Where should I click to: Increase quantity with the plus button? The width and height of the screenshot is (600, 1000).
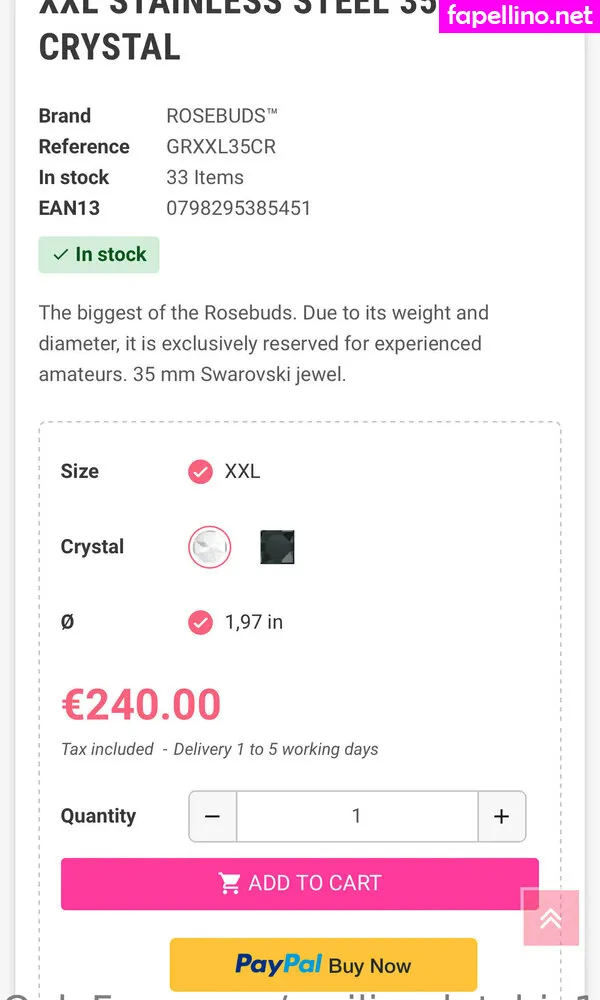(x=501, y=817)
